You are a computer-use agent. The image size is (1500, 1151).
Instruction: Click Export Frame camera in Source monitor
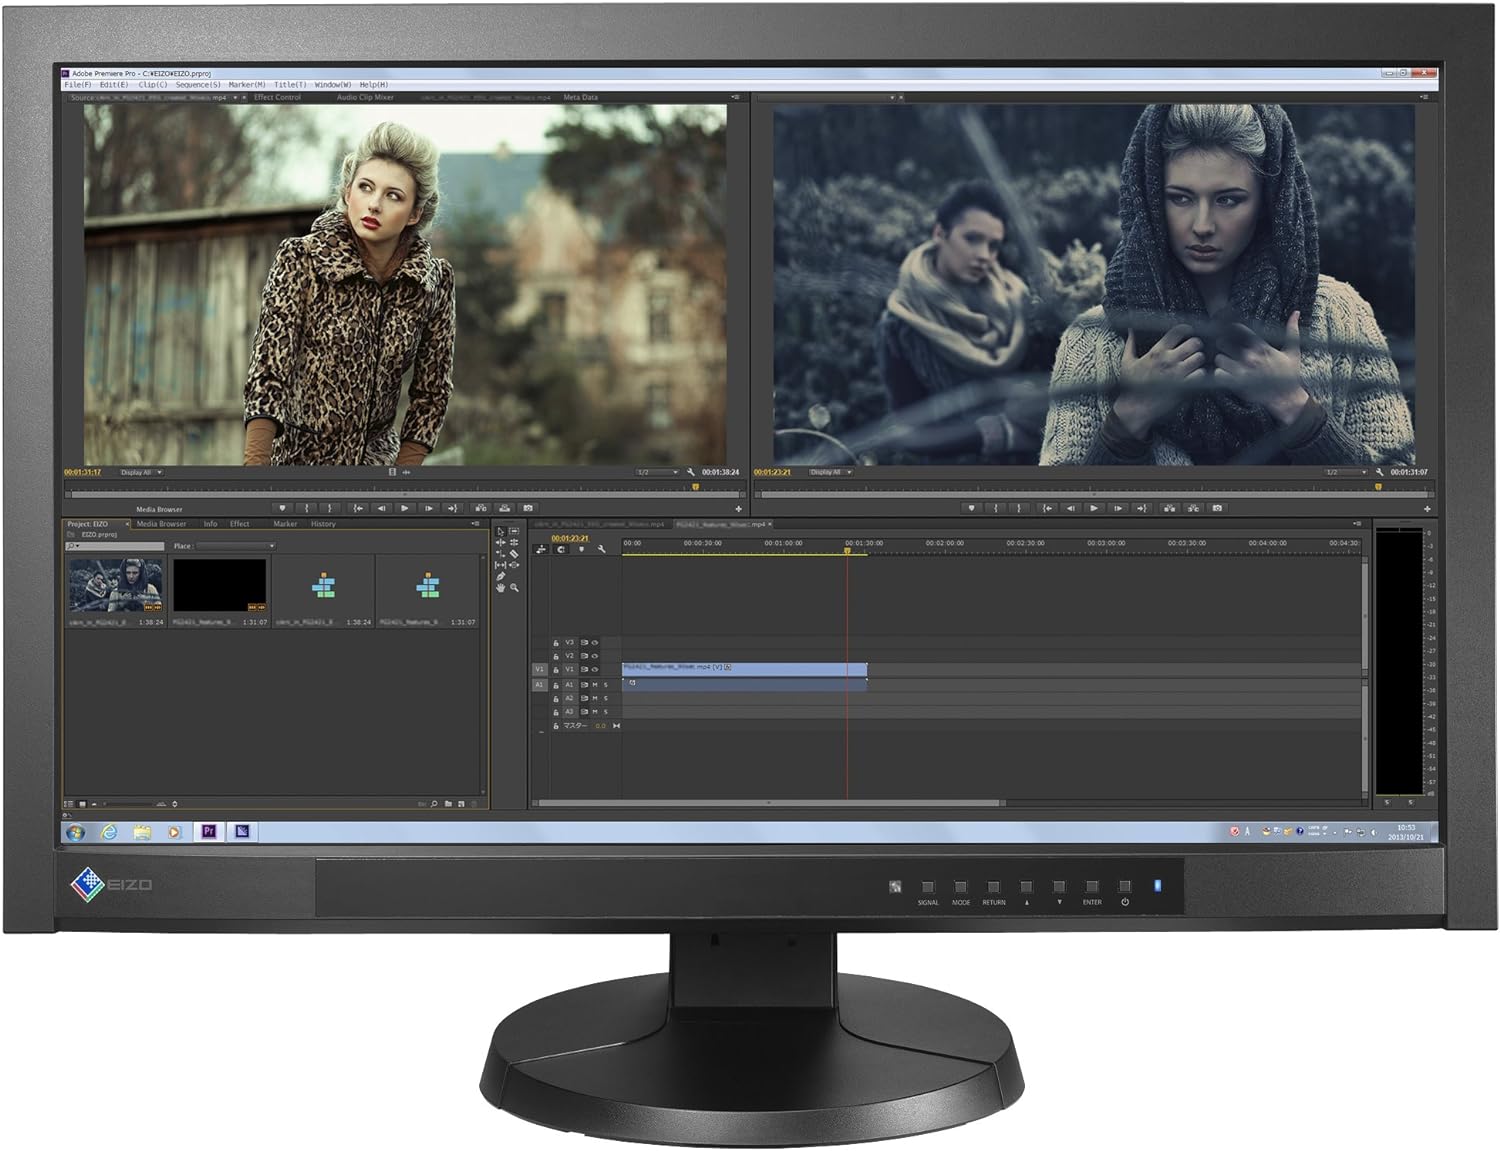528,508
